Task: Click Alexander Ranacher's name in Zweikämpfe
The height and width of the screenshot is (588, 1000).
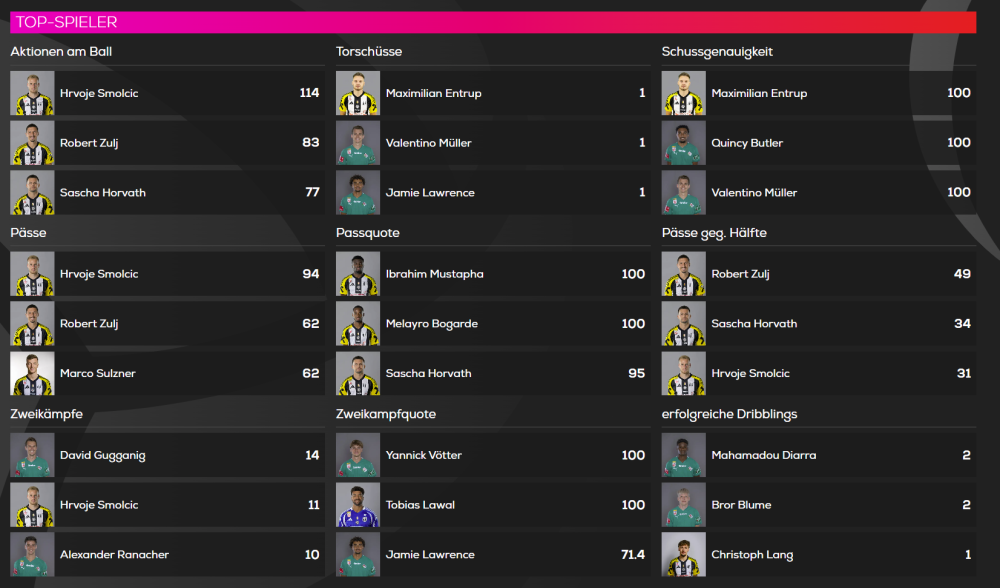Action: pyautogui.click(x=114, y=555)
